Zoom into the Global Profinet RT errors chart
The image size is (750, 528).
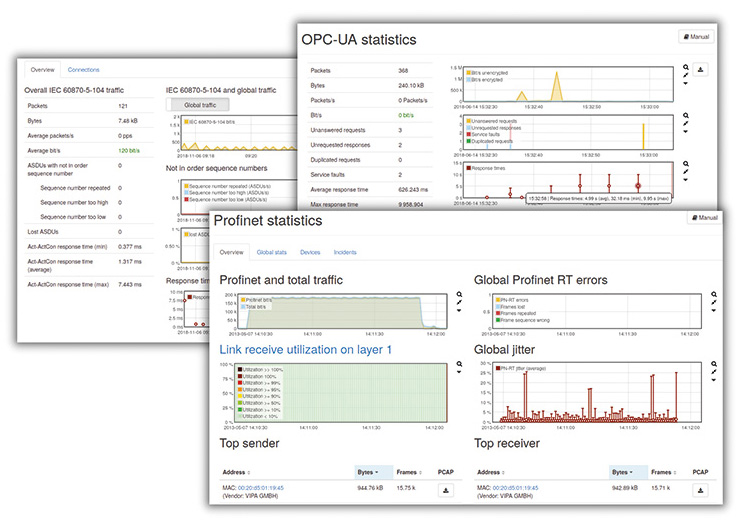[x=714, y=295]
